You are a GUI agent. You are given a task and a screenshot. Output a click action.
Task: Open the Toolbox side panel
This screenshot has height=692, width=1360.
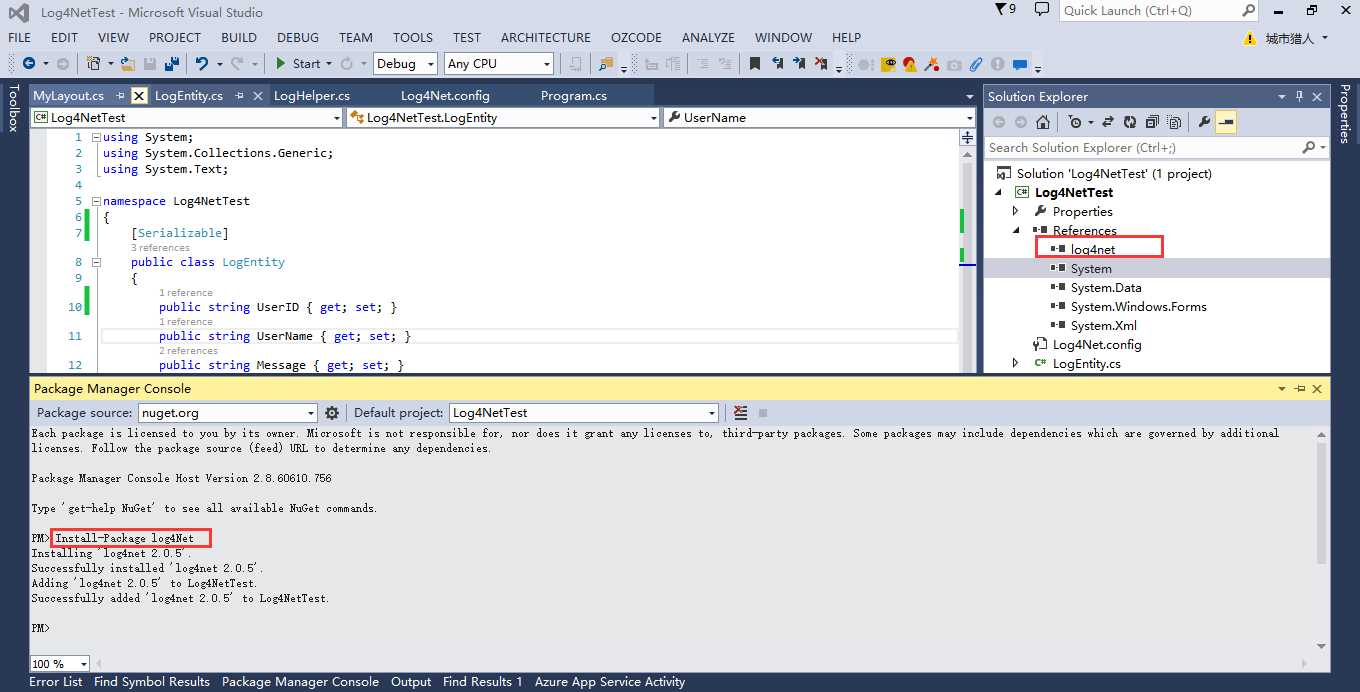[x=13, y=108]
